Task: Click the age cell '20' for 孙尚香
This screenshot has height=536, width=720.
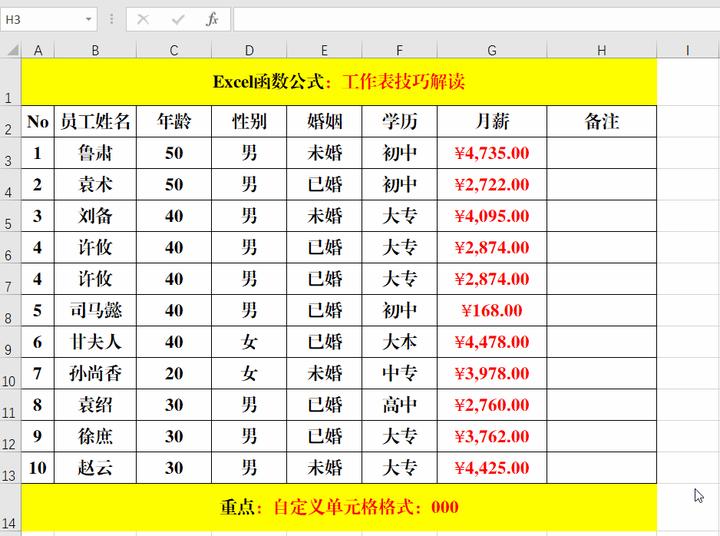Action: [x=174, y=373]
